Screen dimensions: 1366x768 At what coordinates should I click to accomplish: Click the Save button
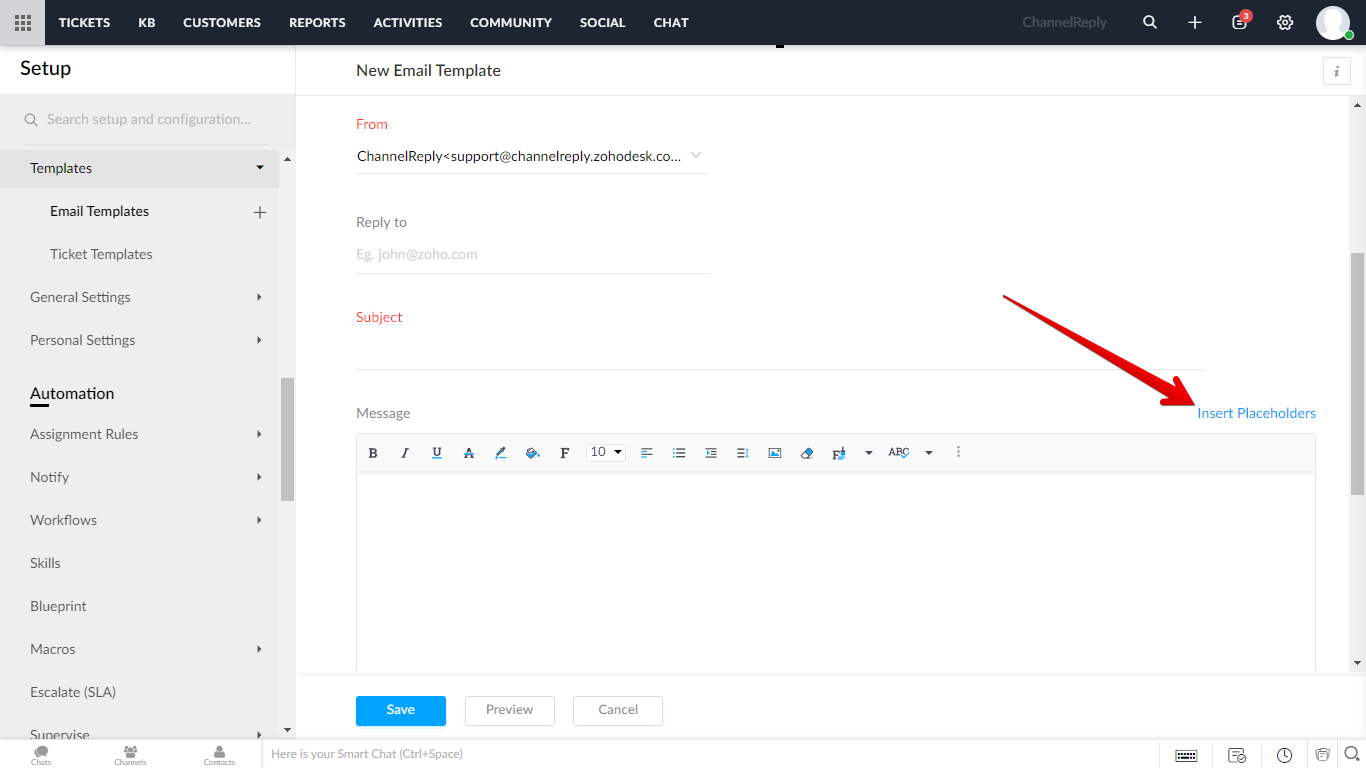click(x=400, y=710)
